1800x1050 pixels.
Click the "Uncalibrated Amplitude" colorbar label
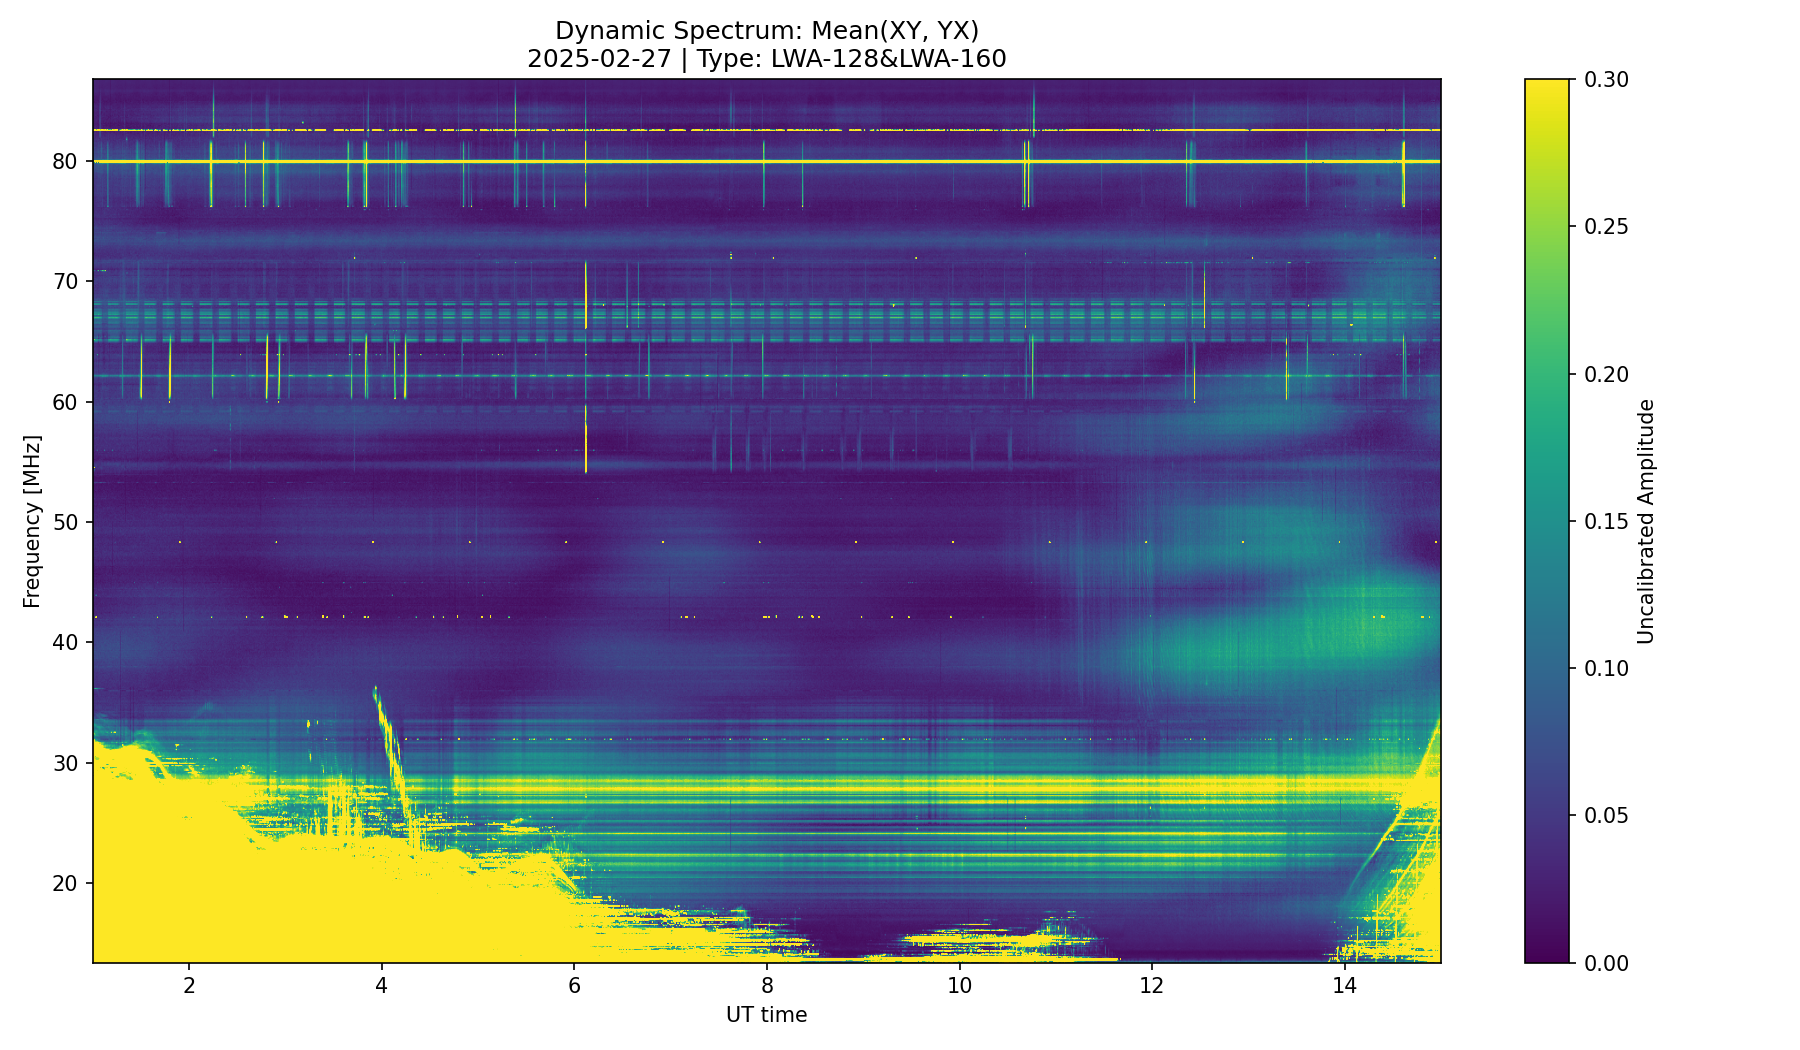pyautogui.click(x=1646, y=521)
